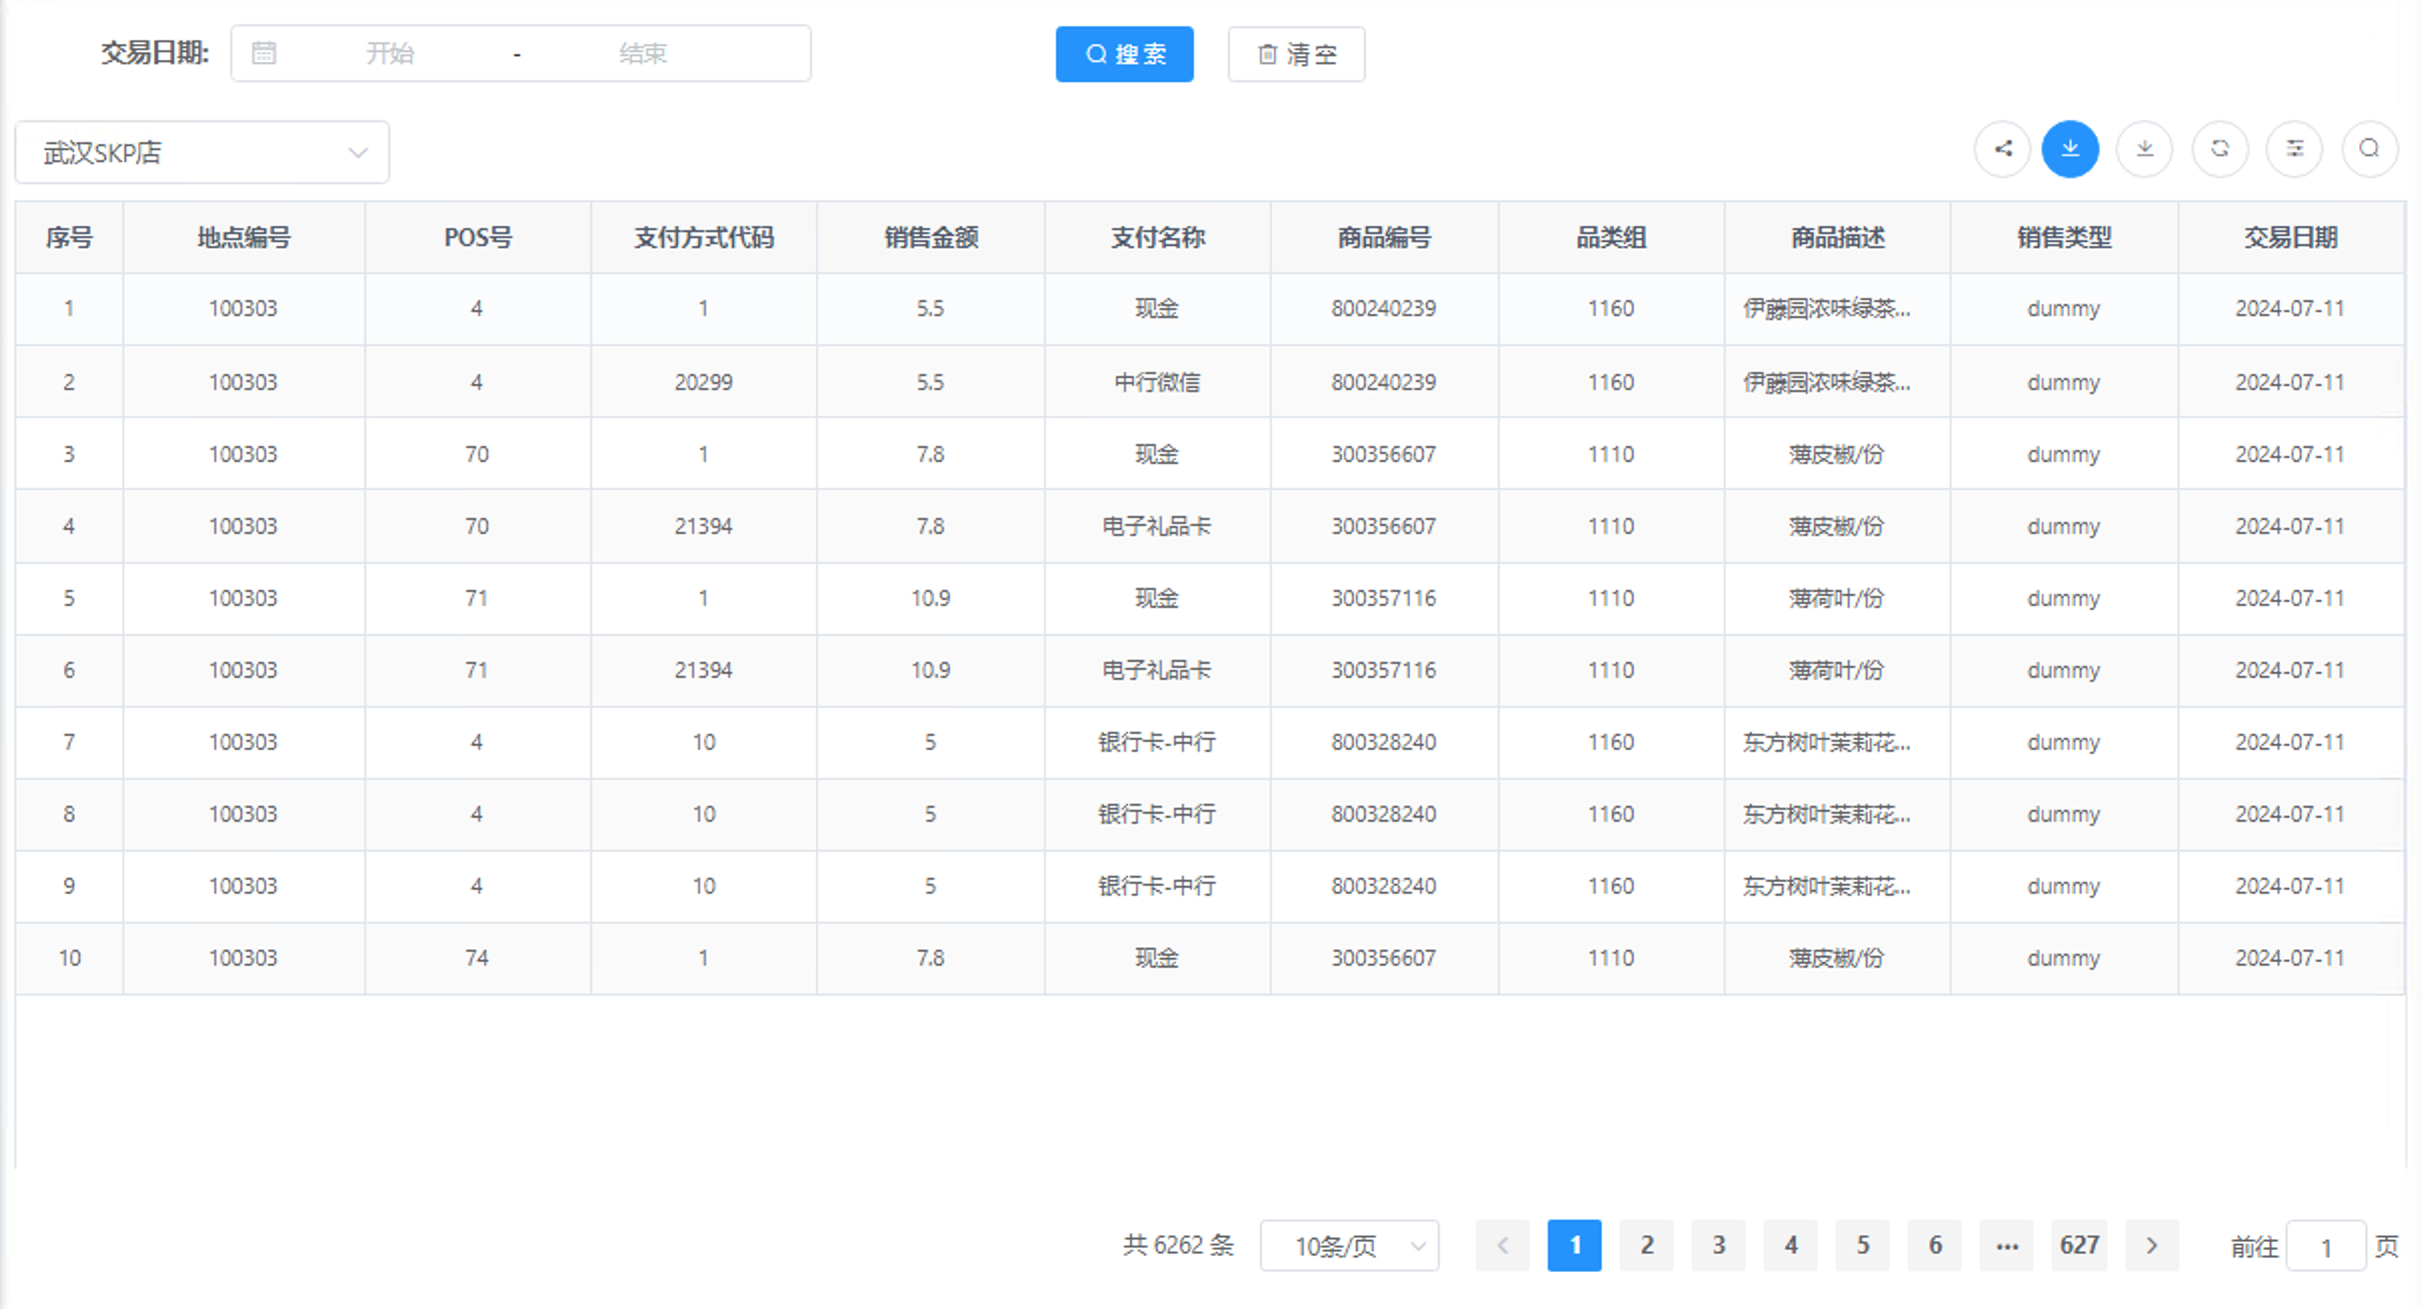Select the row with 电子礼品卡 payment
Image resolution: width=2422 pixels, height=1310 pixels.
[1157, 526]
